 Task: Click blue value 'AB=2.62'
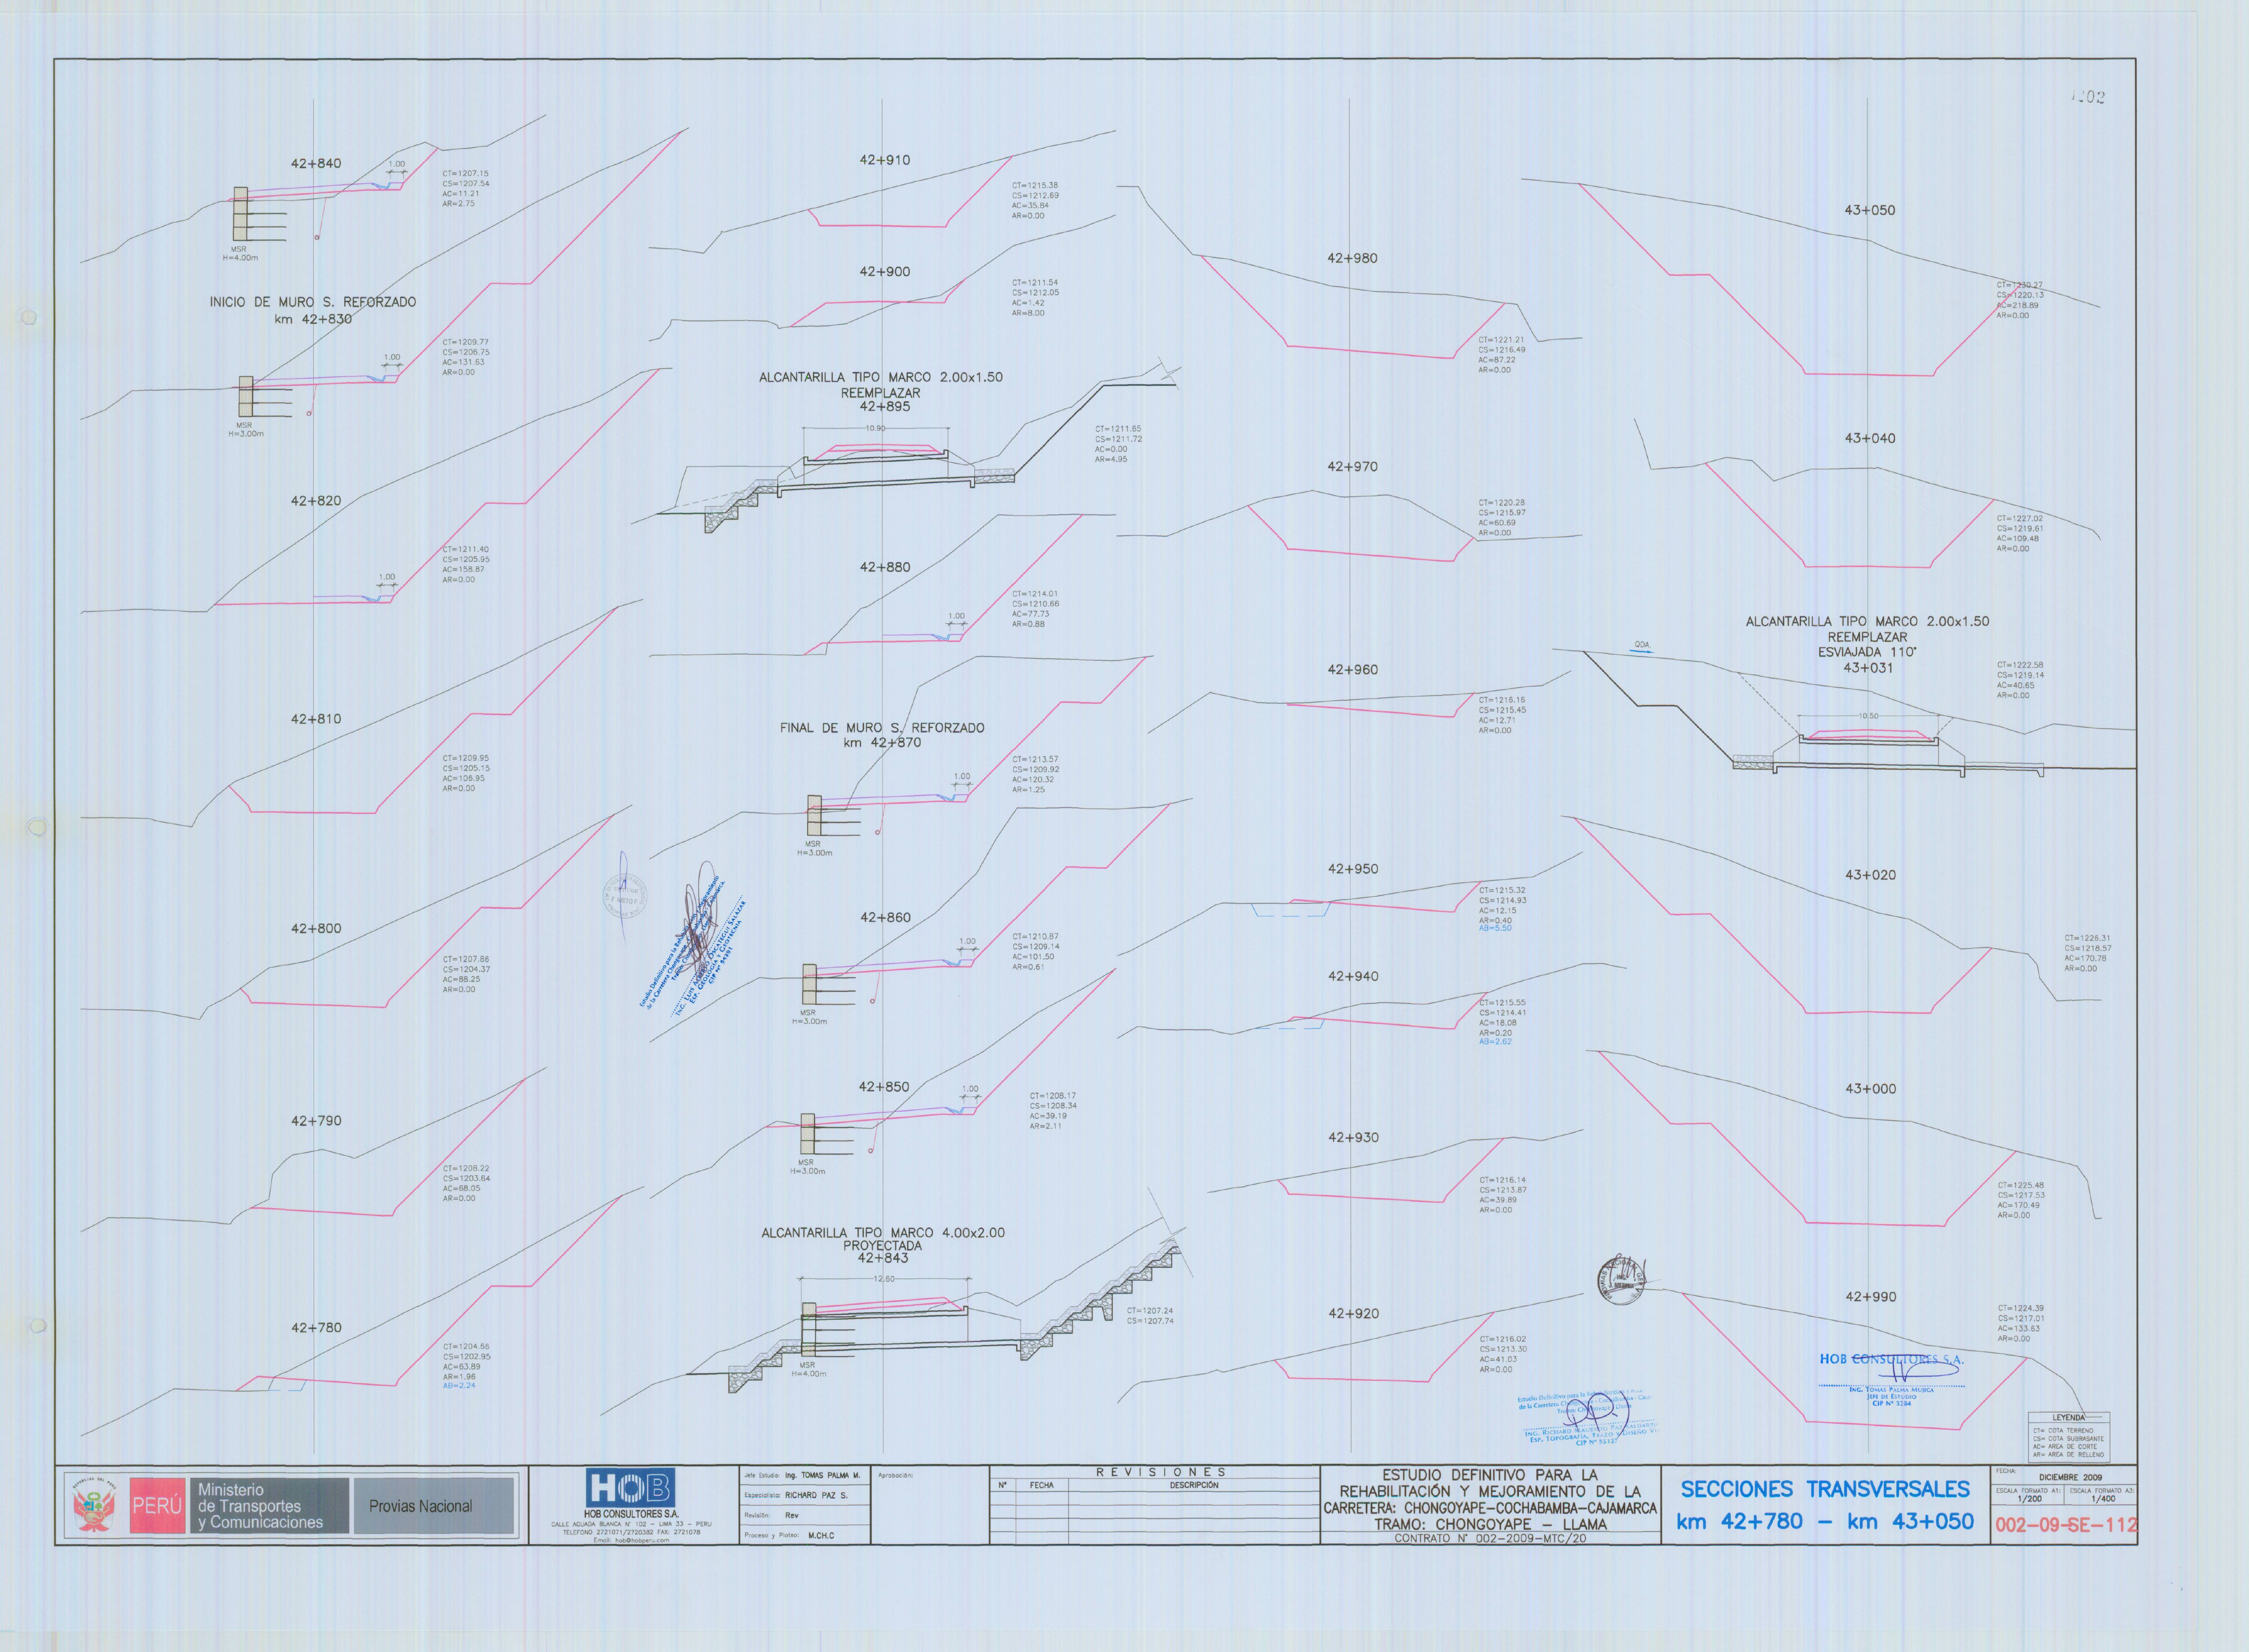(x=1495, y=1042)
